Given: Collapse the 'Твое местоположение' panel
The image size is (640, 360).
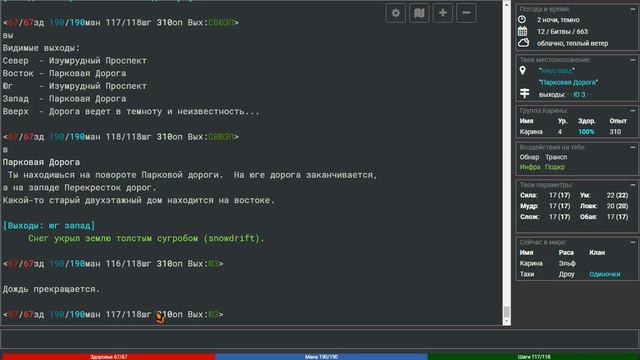Looking at the screenshot, I should (x=632, y=60).
